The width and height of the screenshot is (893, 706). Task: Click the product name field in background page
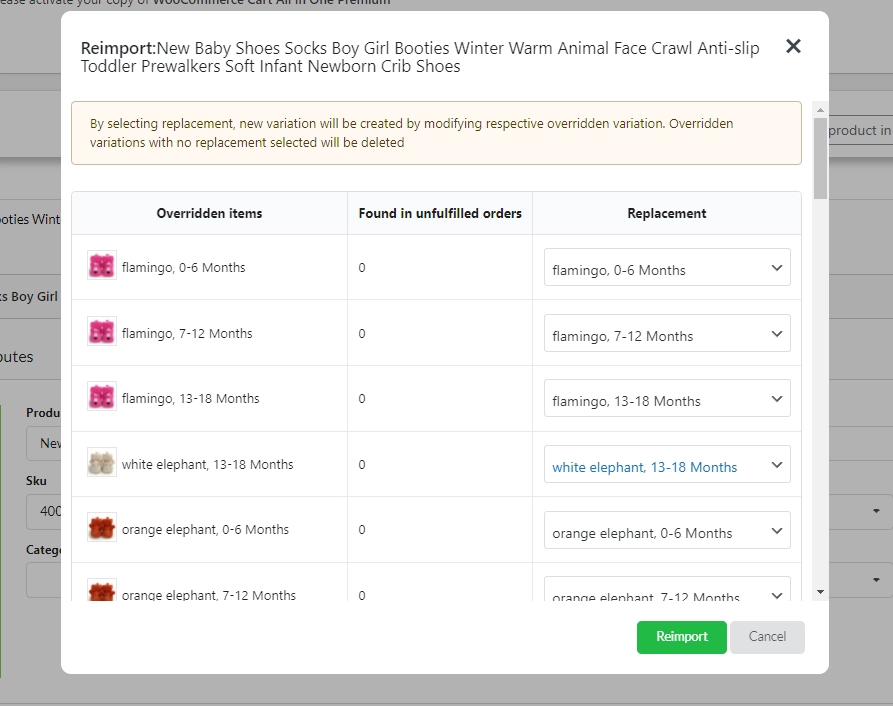tap(44, 443)
